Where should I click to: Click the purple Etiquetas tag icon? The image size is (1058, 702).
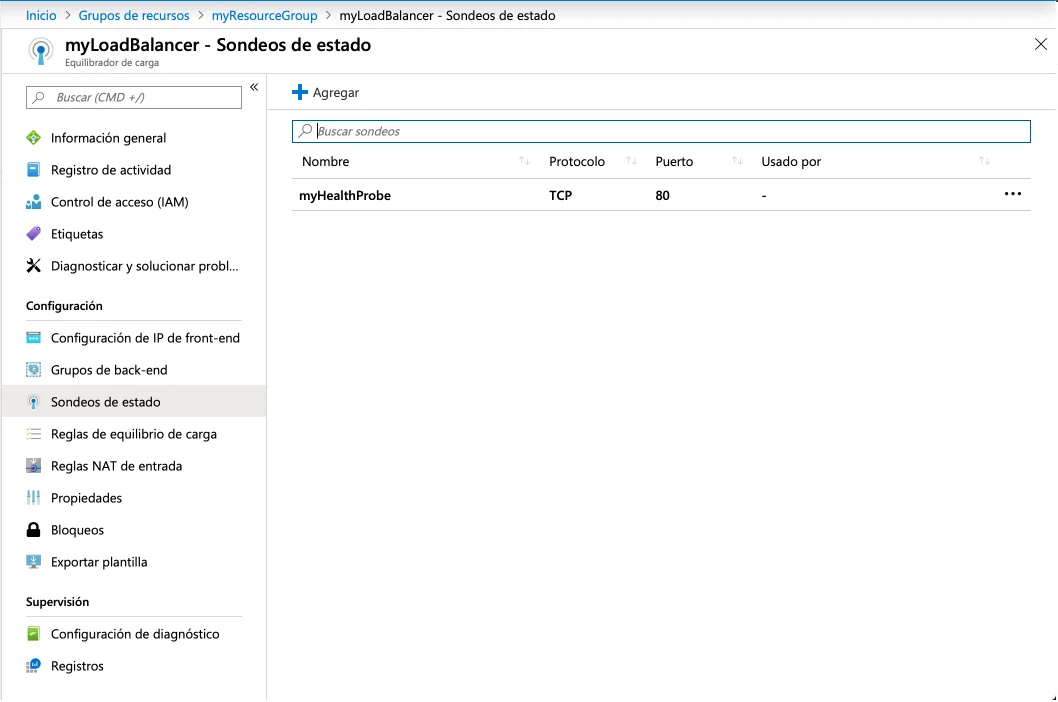coord(33,234)
